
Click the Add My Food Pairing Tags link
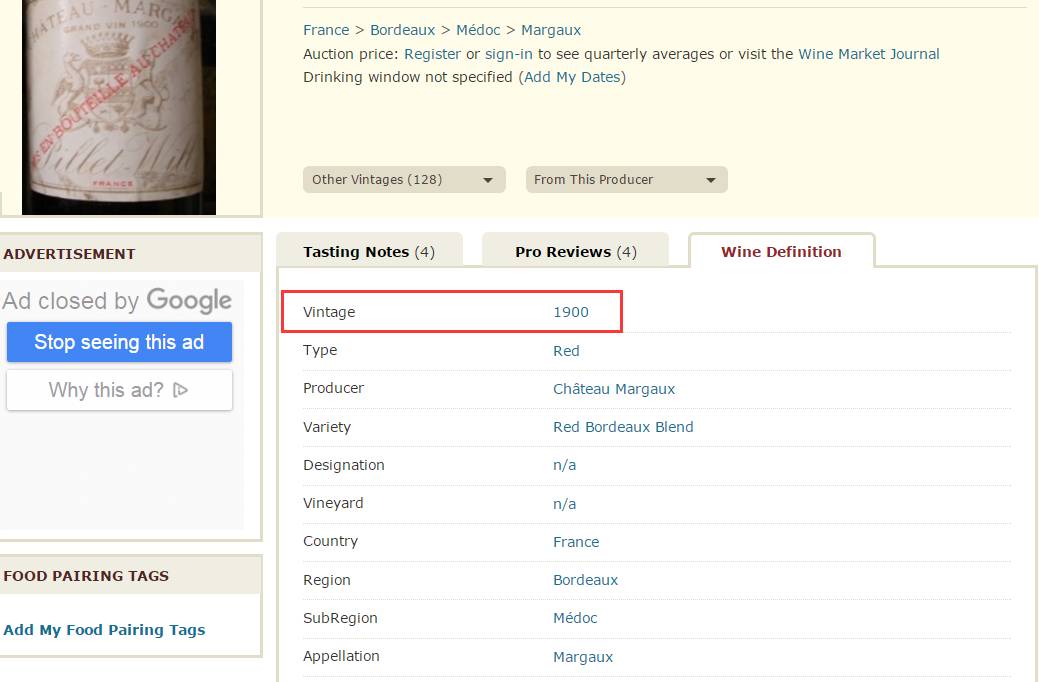104,630
